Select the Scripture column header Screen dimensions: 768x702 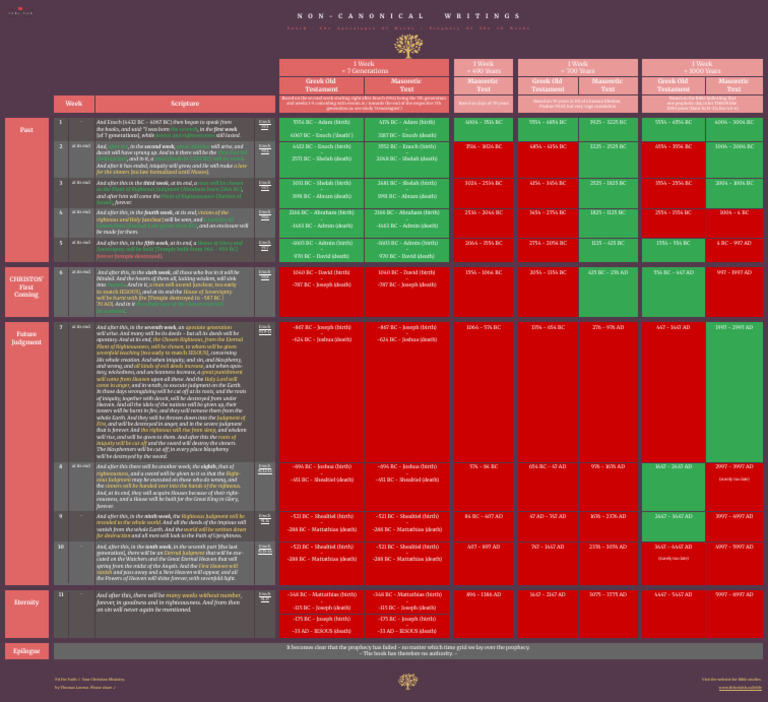coord(185,104)
